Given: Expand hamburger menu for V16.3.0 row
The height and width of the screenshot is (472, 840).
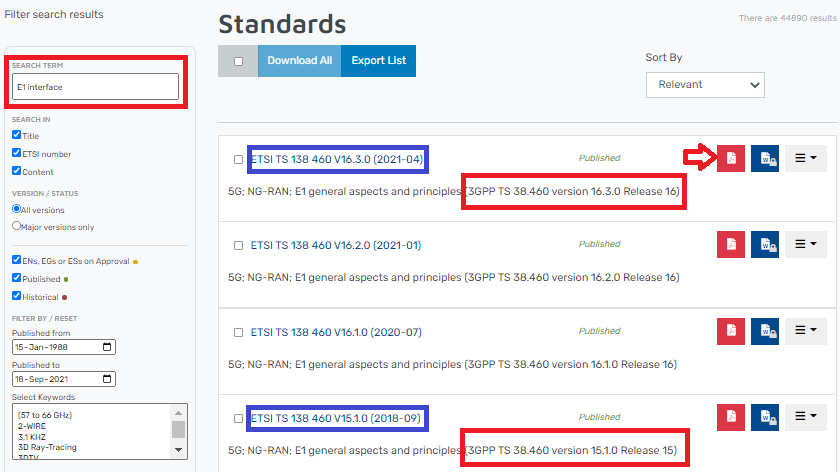Looking at the screenshot, I should click(805, 159).
